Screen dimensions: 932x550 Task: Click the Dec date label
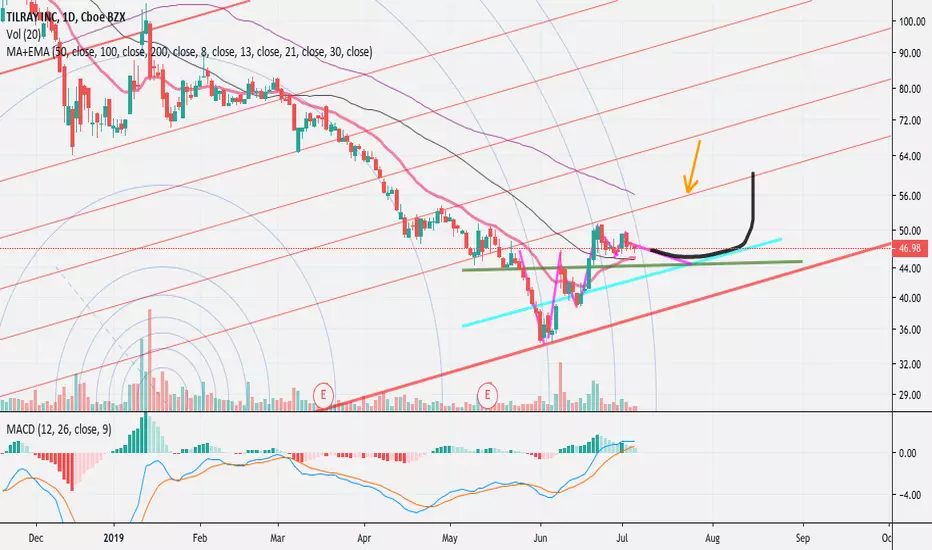click(36, 538)
